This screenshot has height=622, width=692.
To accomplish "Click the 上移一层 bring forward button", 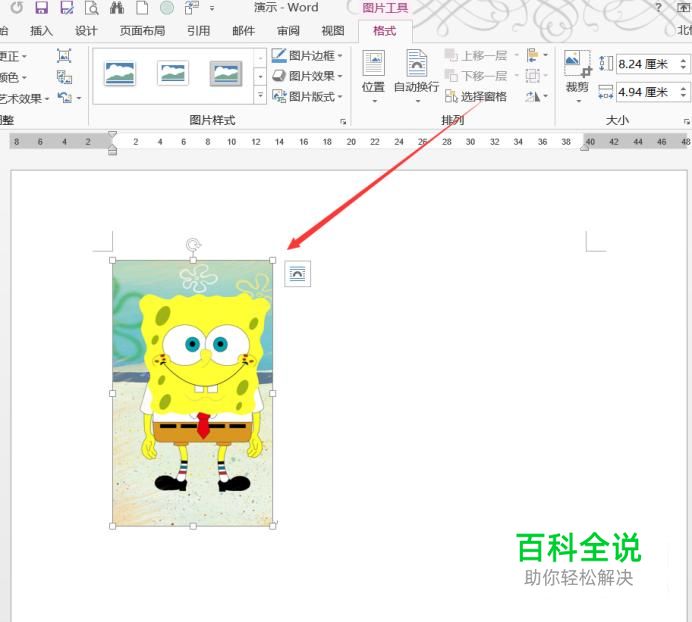I will [476, 56].
